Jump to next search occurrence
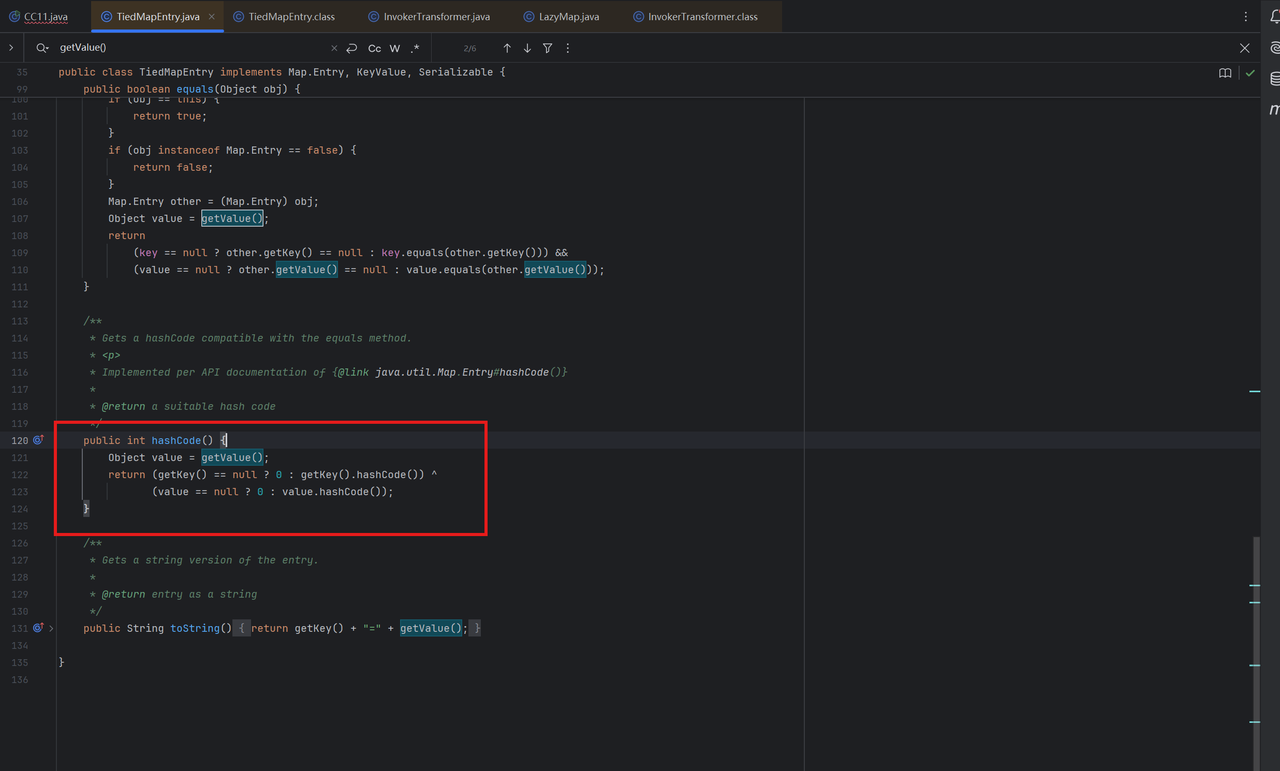This screenshot has height=771, width=1280. tap(527, 48)
